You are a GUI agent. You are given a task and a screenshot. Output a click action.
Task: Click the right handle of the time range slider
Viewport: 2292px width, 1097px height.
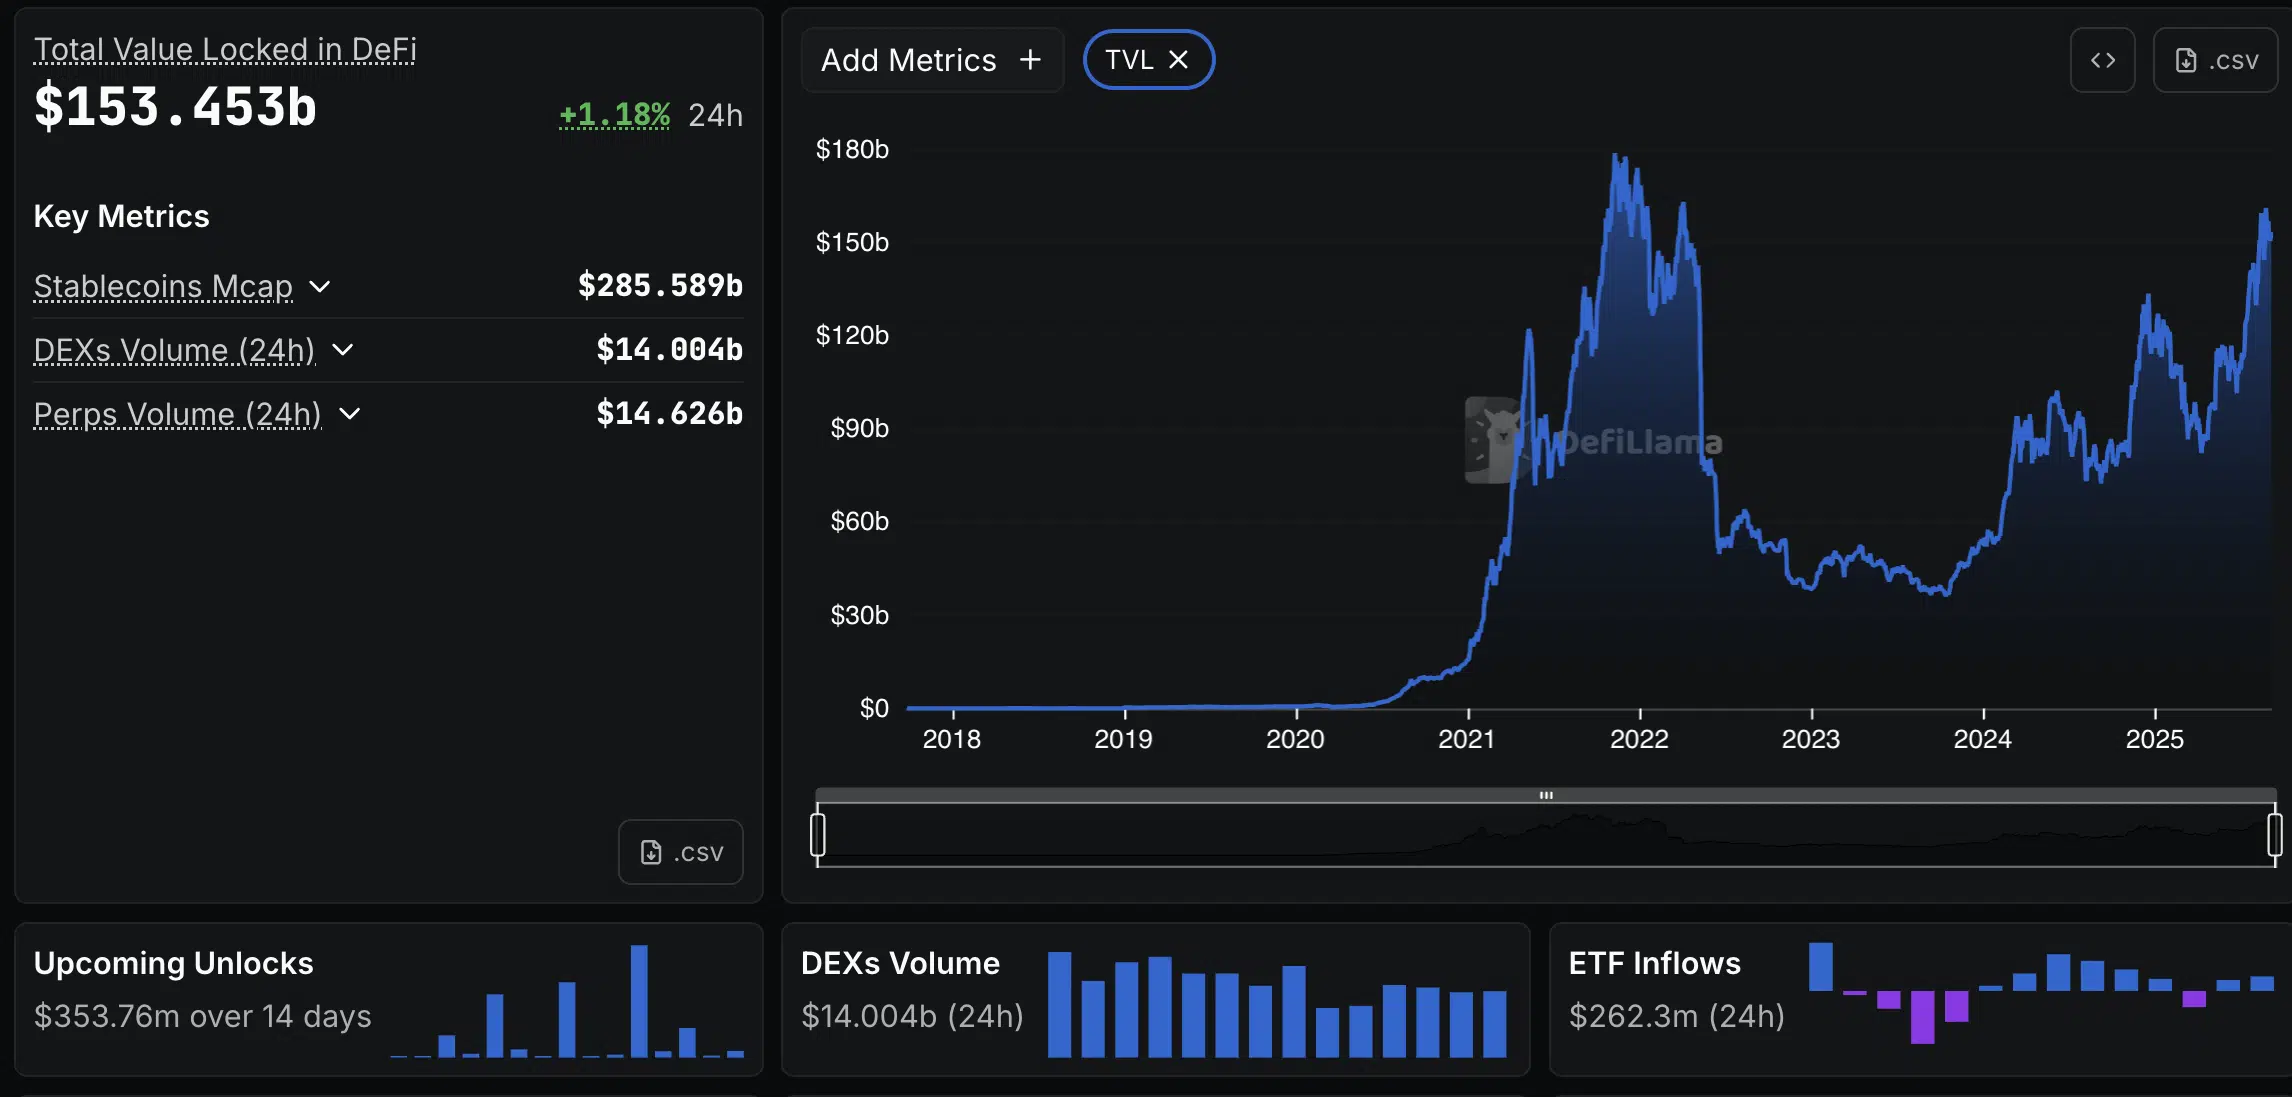point(2274,834)
